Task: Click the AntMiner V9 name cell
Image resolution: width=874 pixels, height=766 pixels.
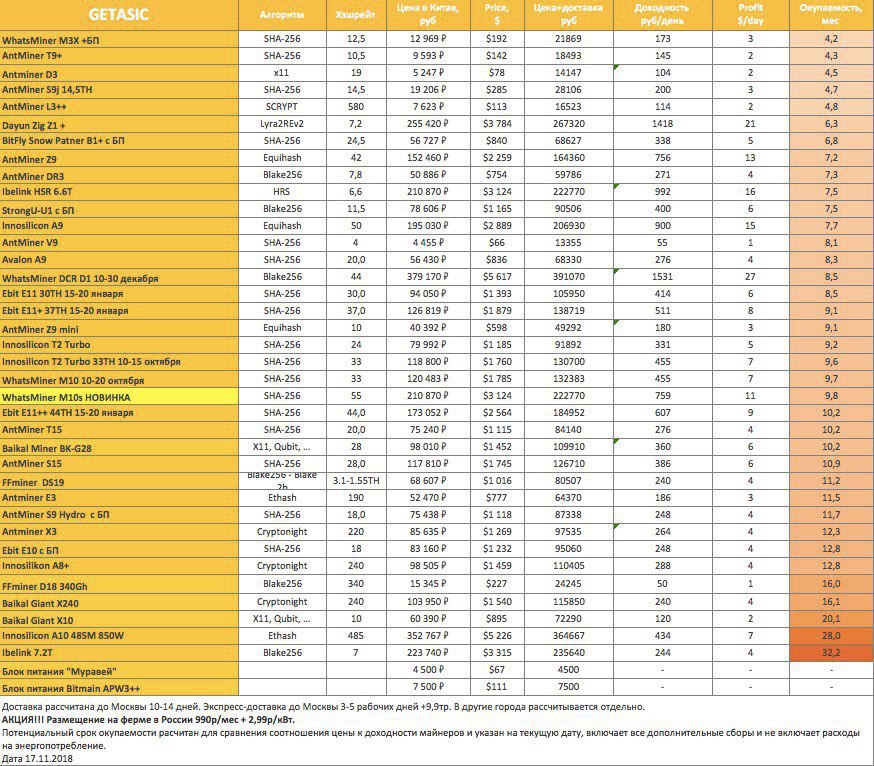Action: click(x=119, y=243)
